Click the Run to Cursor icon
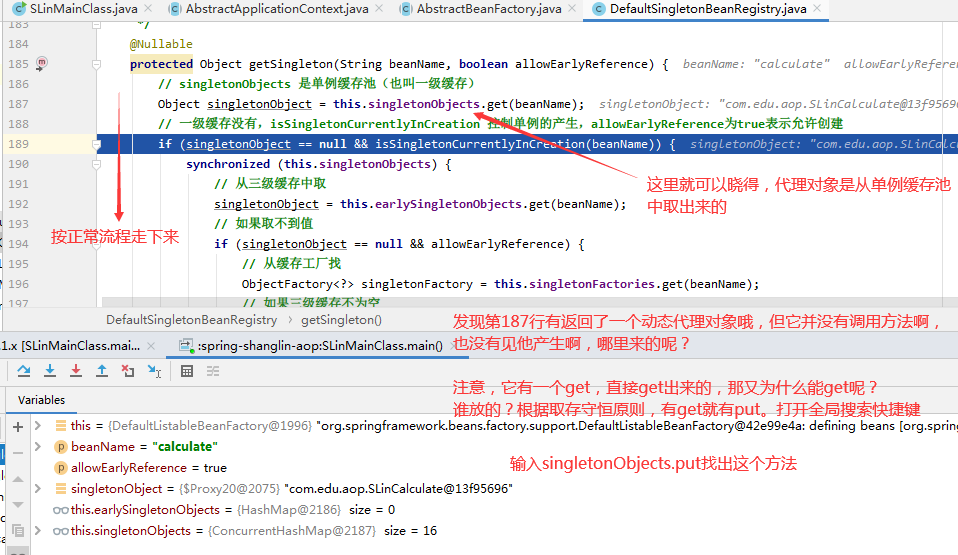 154,370
